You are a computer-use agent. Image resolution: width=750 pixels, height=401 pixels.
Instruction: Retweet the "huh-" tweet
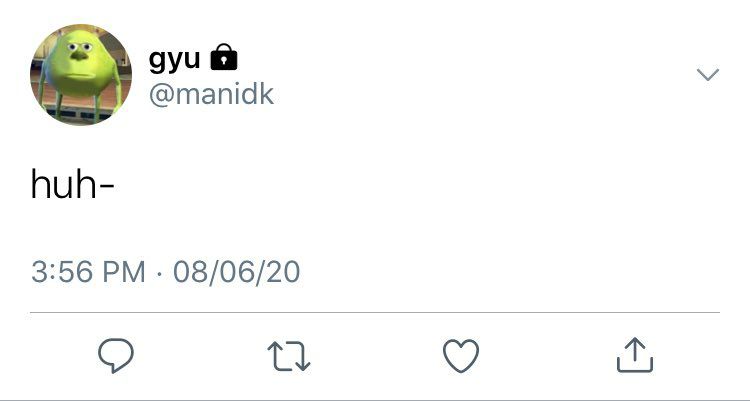[289, 356]
